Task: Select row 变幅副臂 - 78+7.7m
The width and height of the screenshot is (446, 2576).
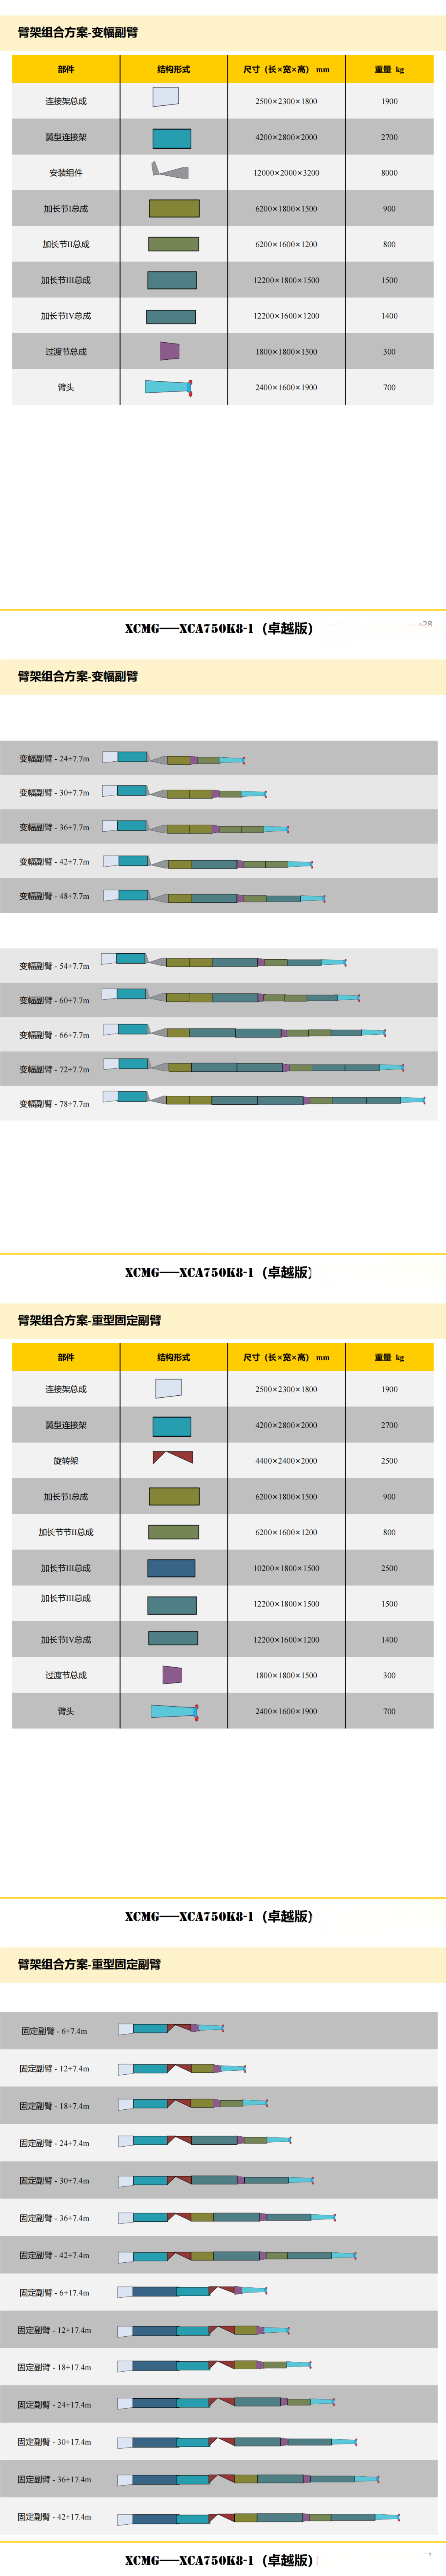Action: [219, 1103]
